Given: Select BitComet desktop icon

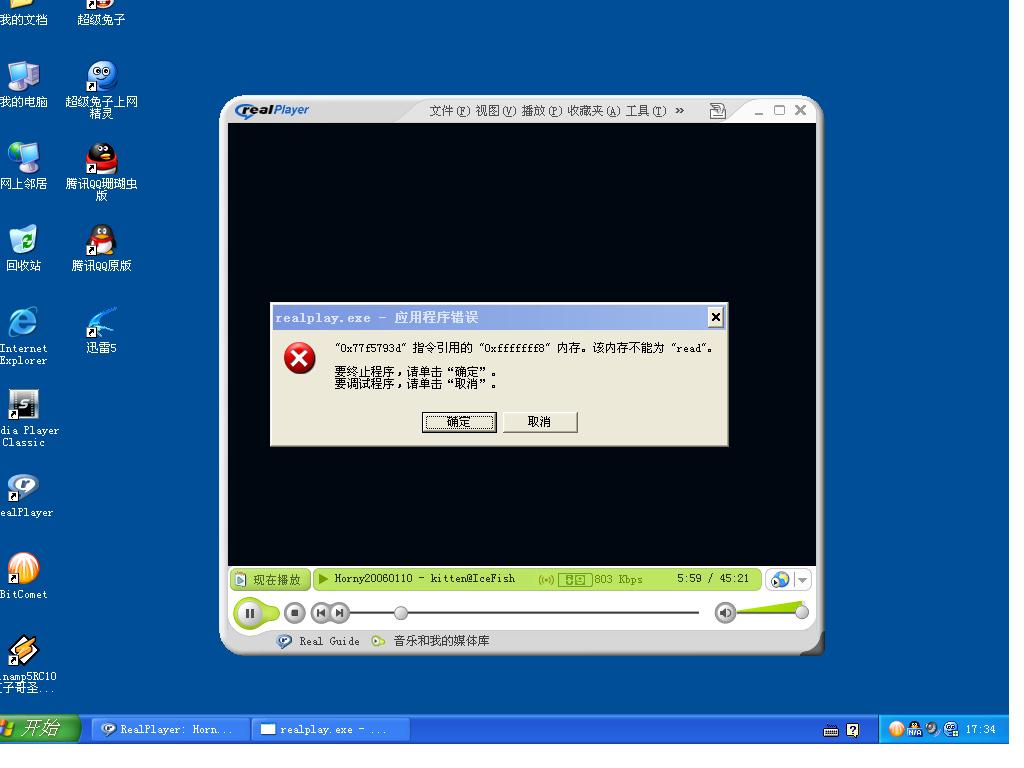Looking at the screenshot, I should 24,577.
